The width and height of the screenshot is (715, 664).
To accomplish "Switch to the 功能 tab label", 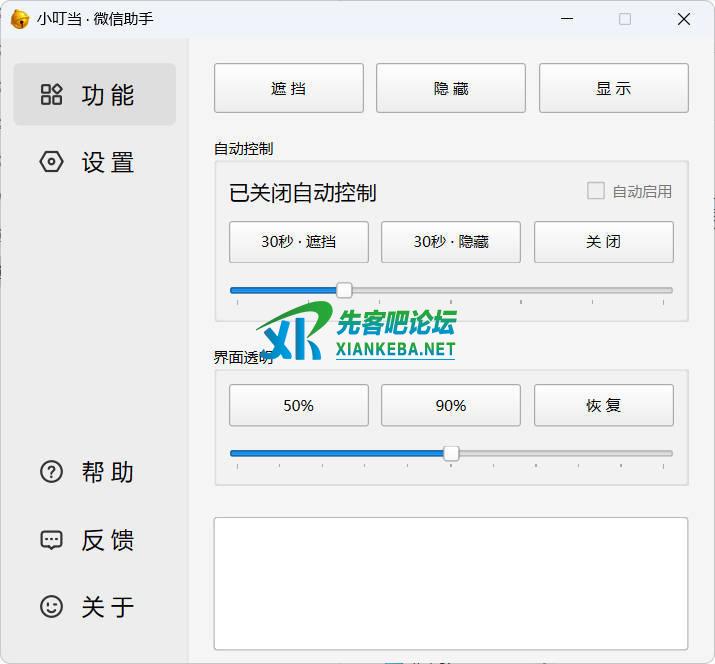I will [108, 95].
